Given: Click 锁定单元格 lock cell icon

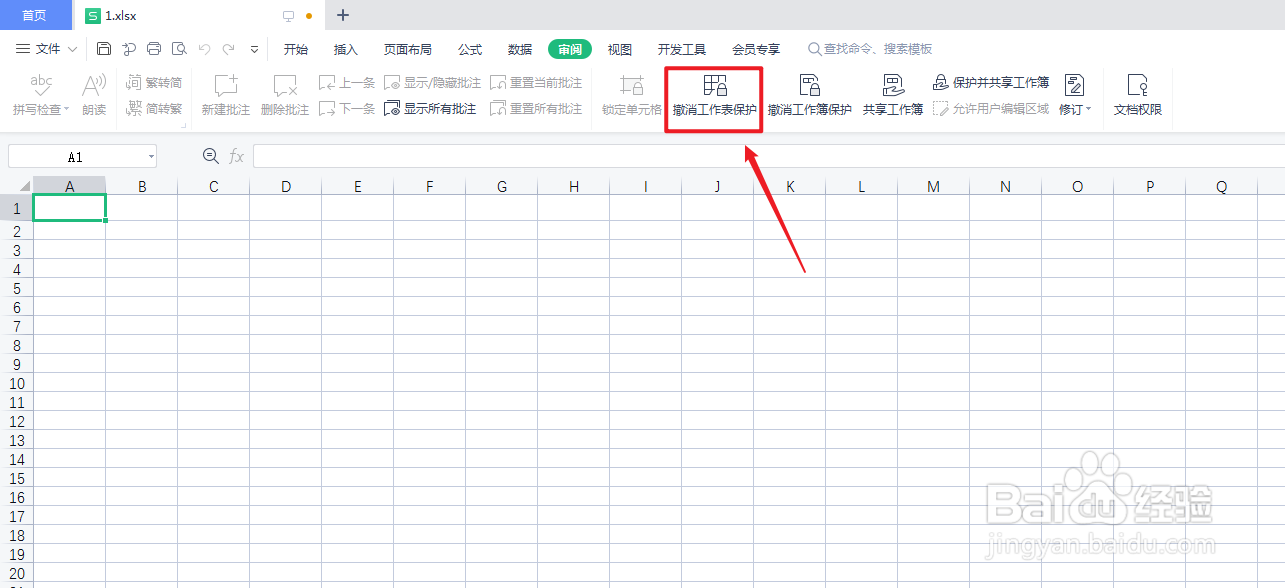Looking at the screenshot, I should pos(632,86).
